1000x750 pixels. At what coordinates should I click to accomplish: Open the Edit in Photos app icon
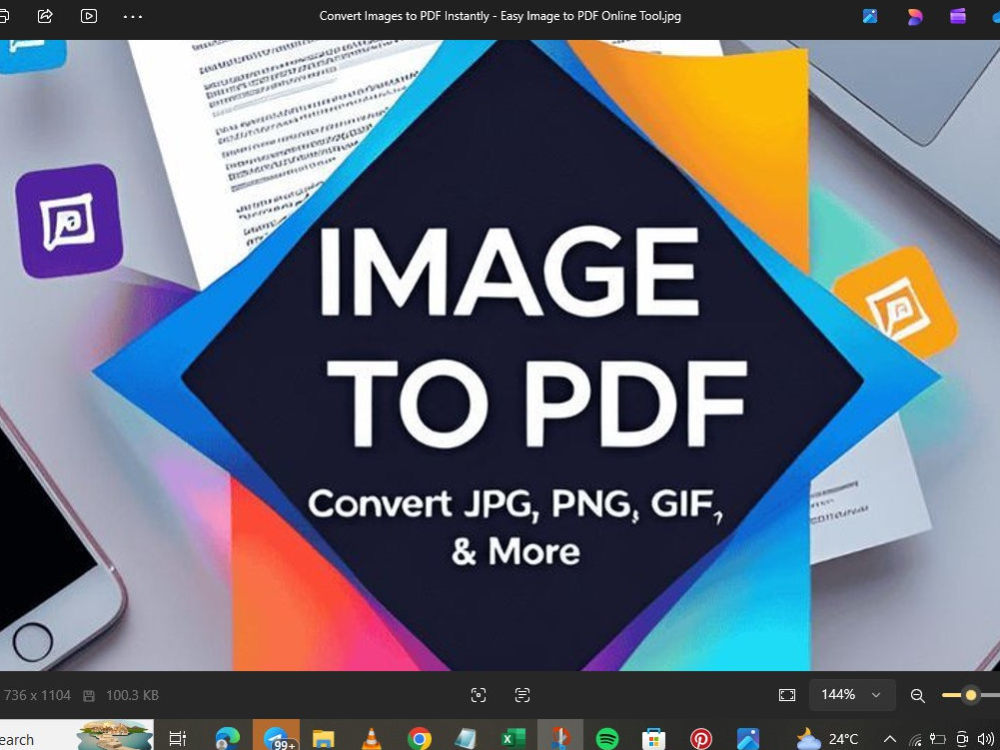tap(871, 16)
